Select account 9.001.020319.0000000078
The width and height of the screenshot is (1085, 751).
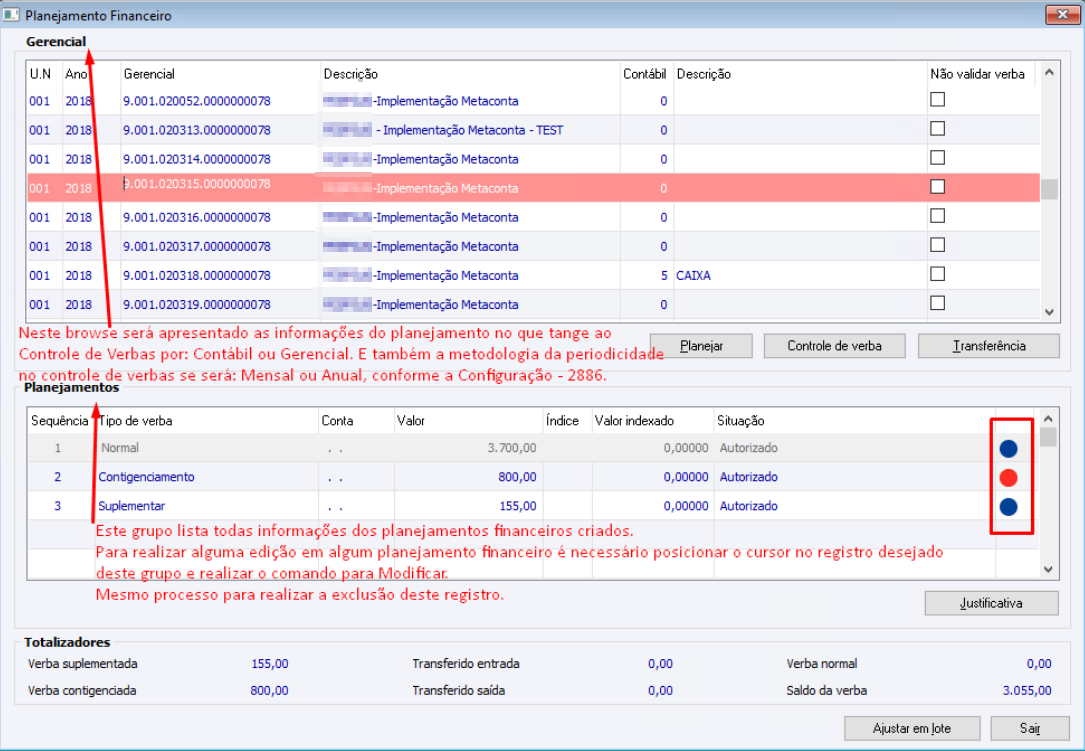pyautogui.click(x=197, y=305)
